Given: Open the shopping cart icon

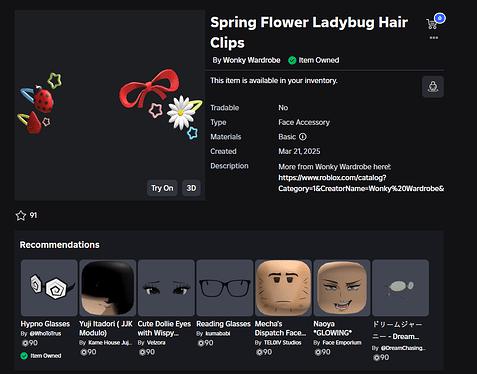Looking at the screenshot, I should (x=432, y=24).
